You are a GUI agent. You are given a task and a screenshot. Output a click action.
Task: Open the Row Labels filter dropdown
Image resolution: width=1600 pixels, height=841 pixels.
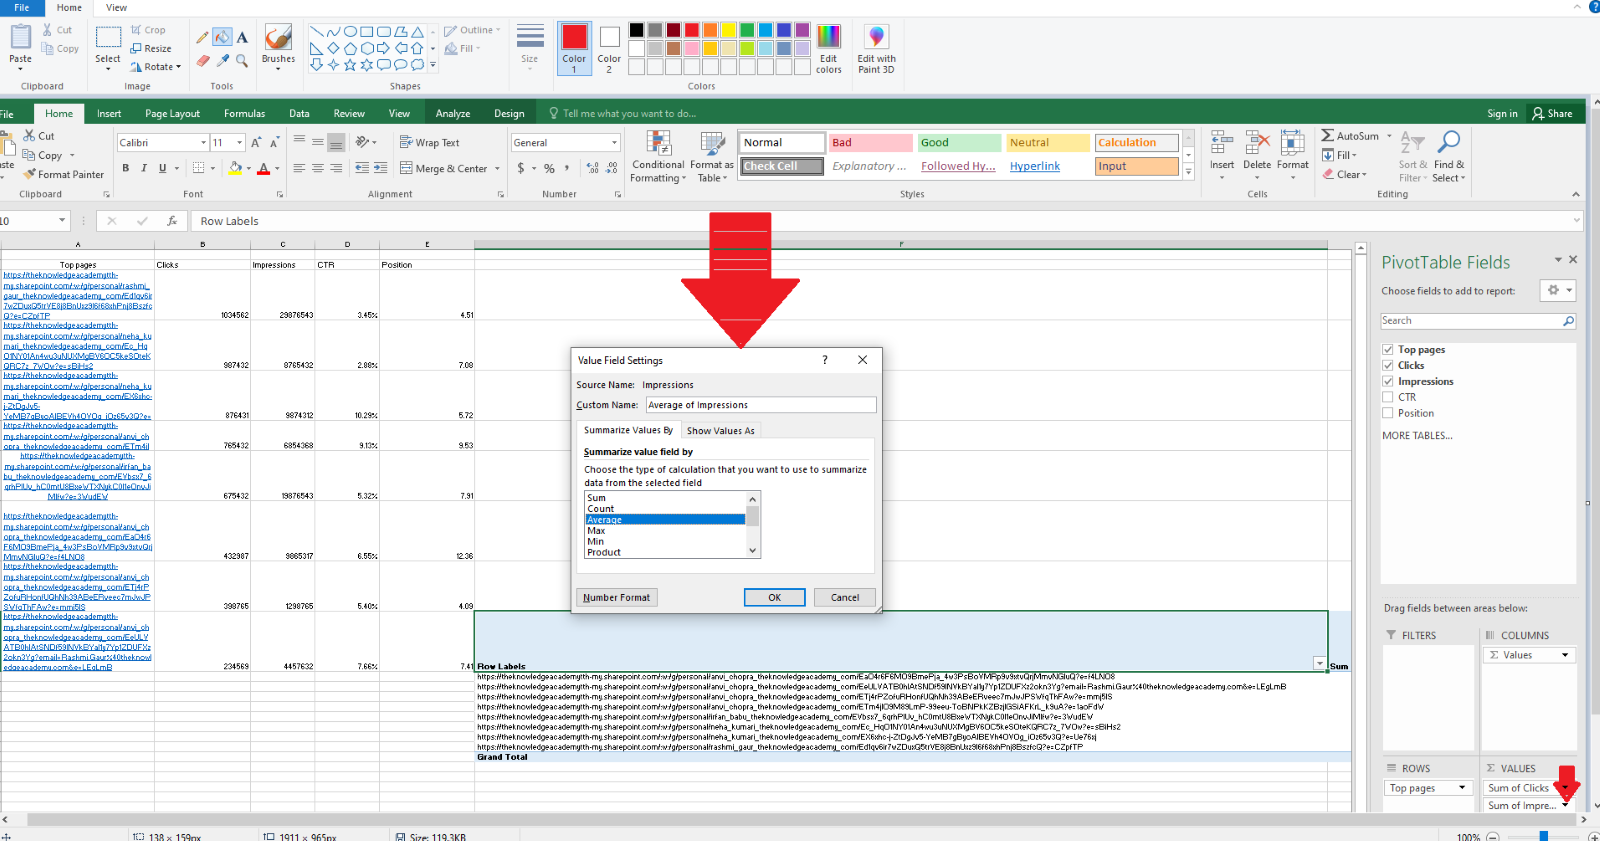(x=1319, y=664)
